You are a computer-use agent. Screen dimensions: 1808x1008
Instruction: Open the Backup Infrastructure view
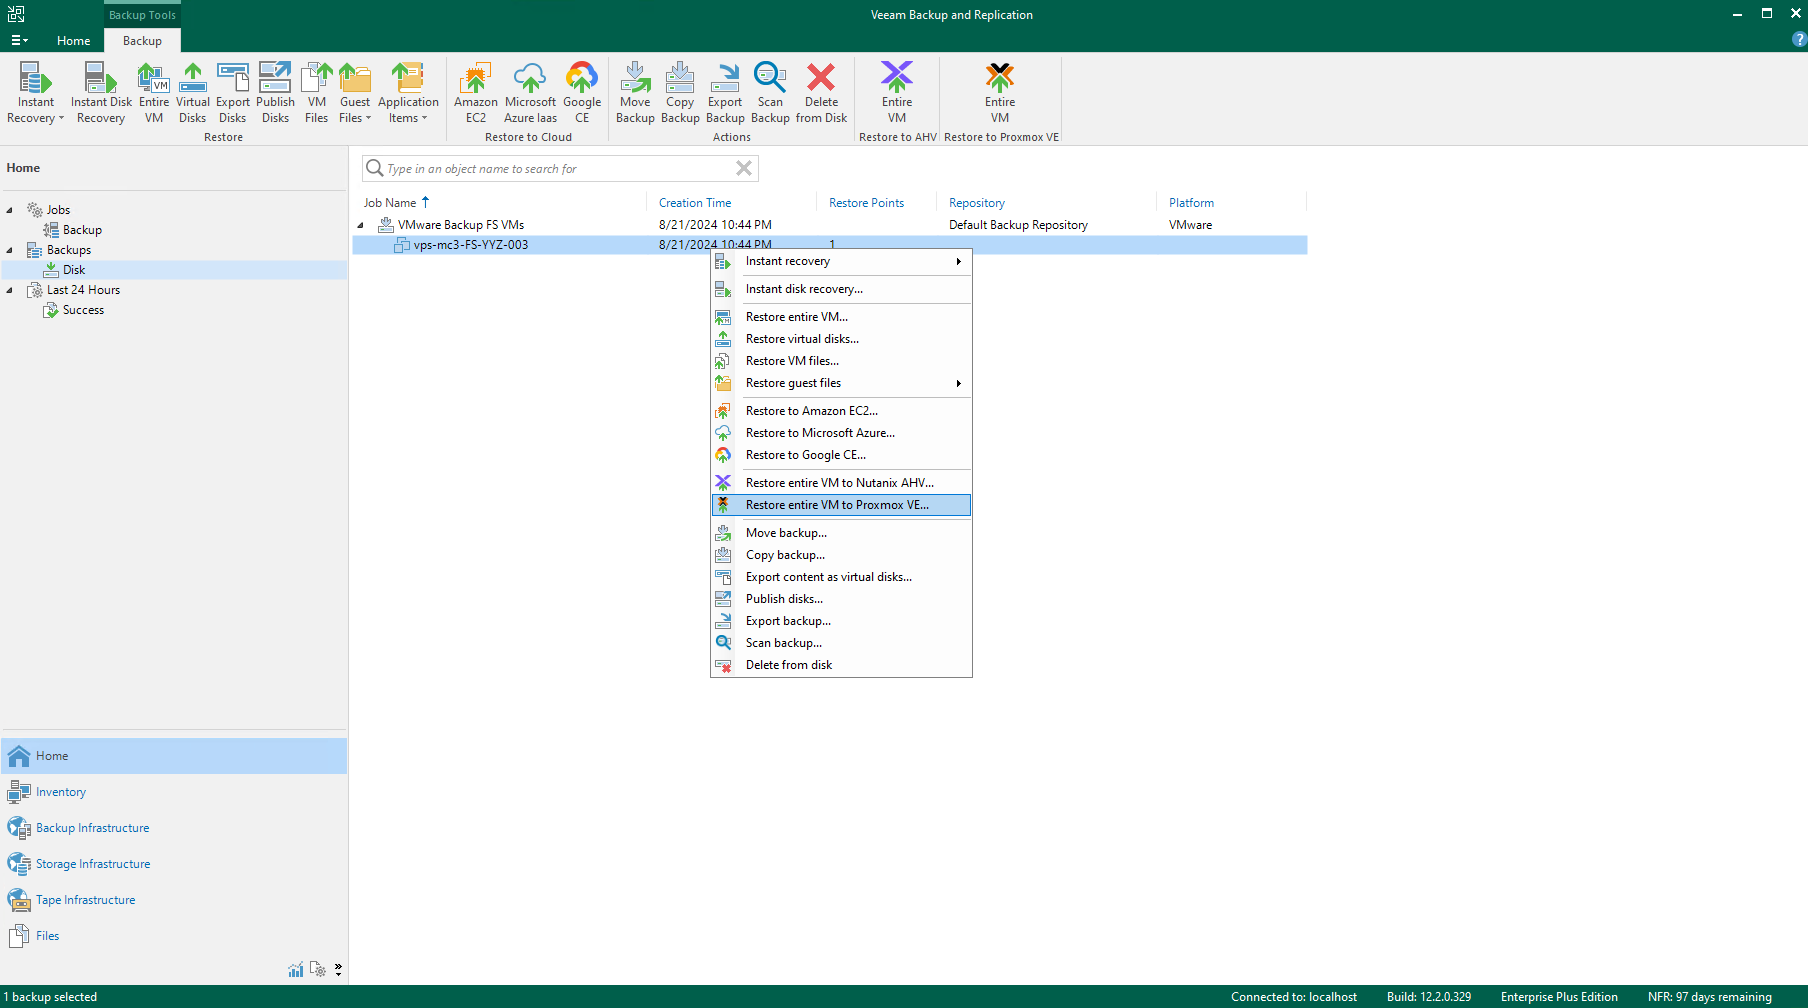[92, 828]
